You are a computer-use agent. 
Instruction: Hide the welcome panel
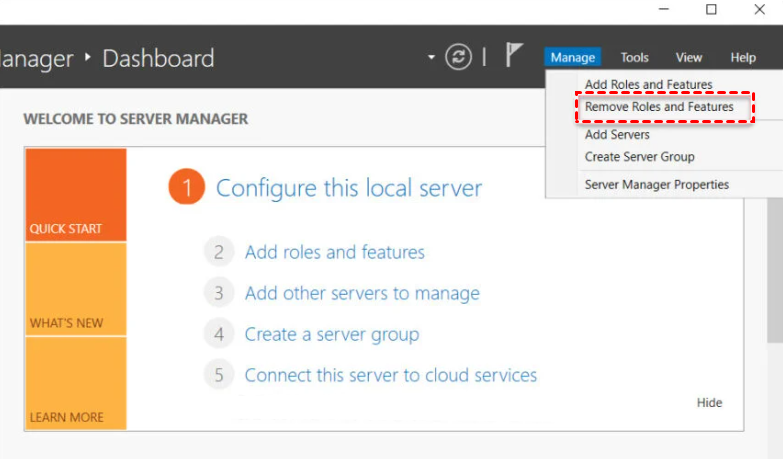click(709, 403)
